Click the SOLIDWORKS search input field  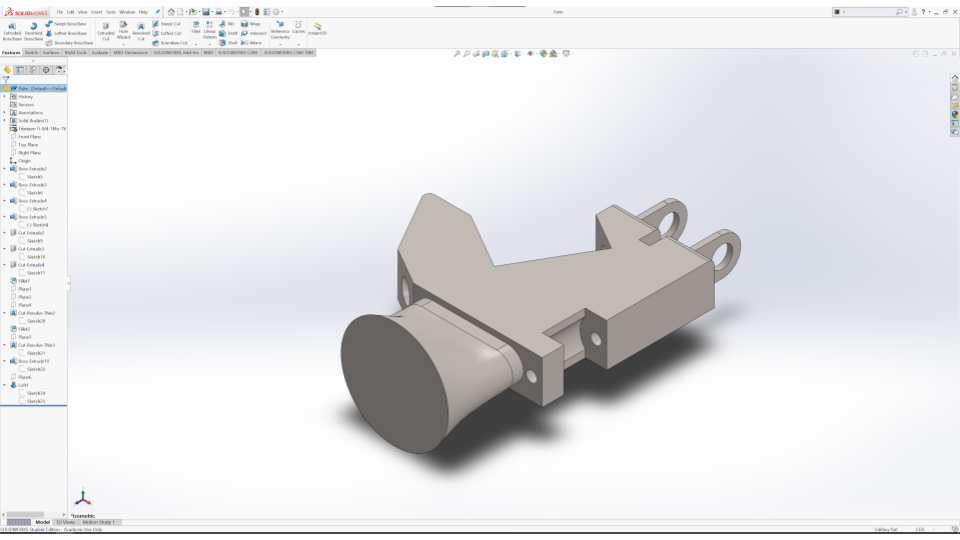(868, 12)
